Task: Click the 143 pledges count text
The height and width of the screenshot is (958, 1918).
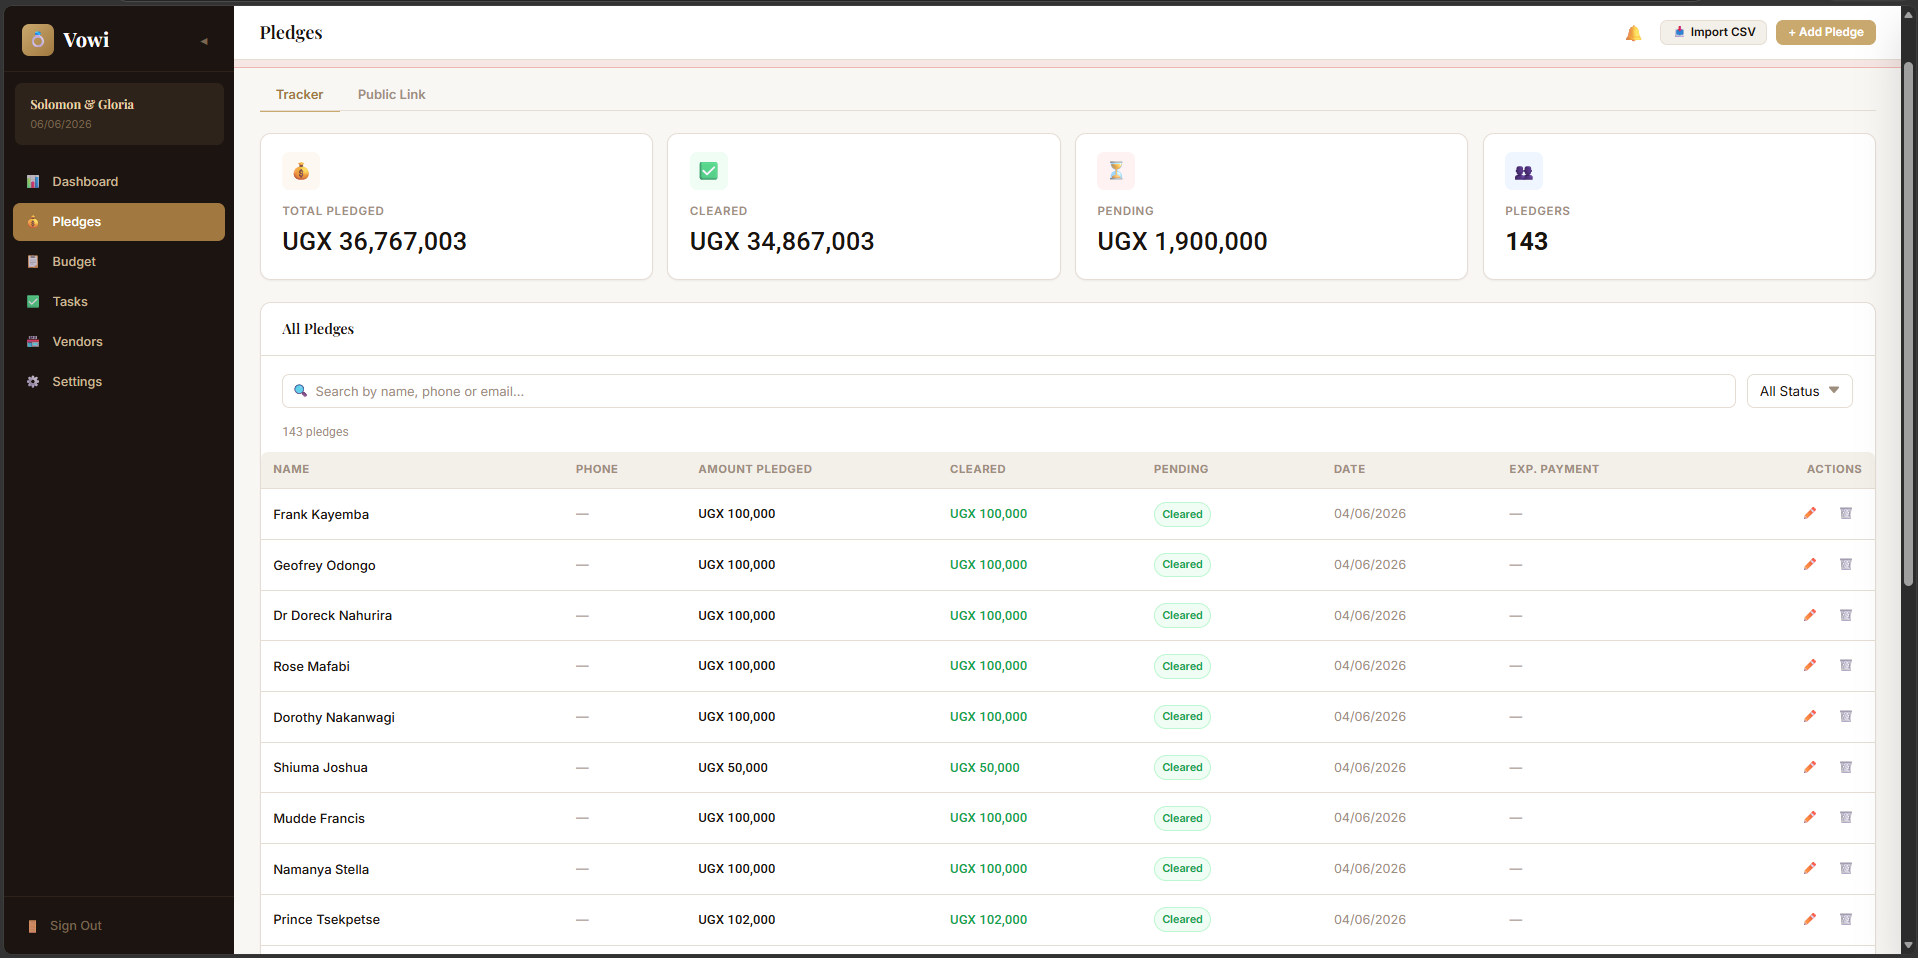Action: (315, 432)
